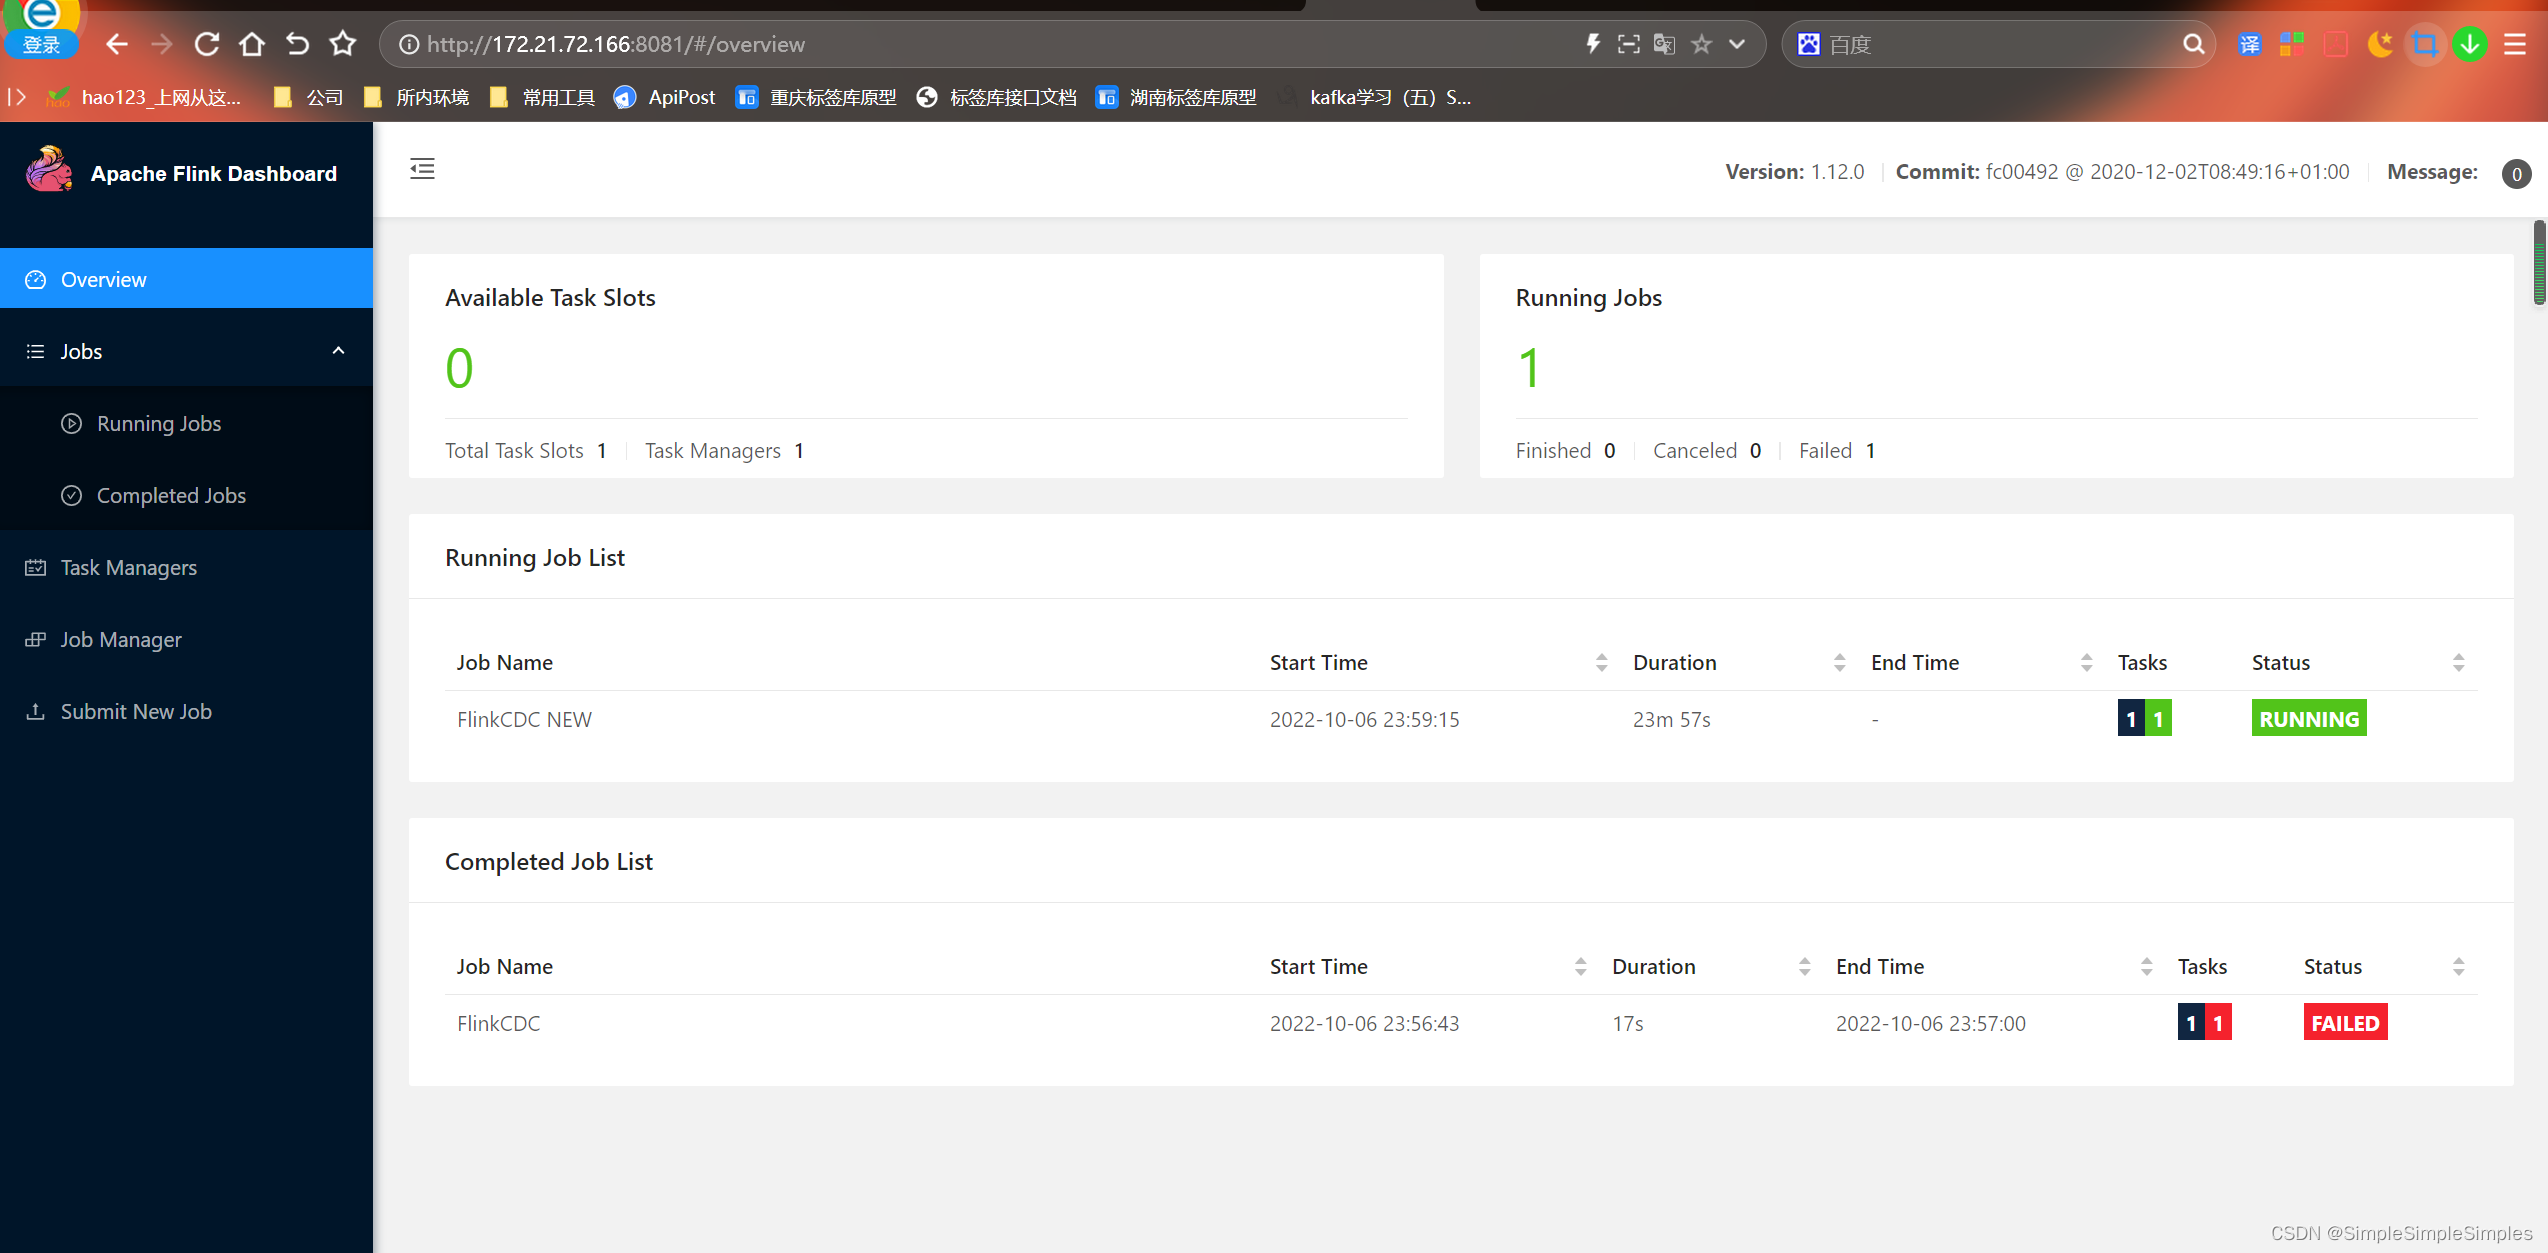Collapse sidebar with the menu fold icon
2548x1253 pixels.
tap(422, 169)
